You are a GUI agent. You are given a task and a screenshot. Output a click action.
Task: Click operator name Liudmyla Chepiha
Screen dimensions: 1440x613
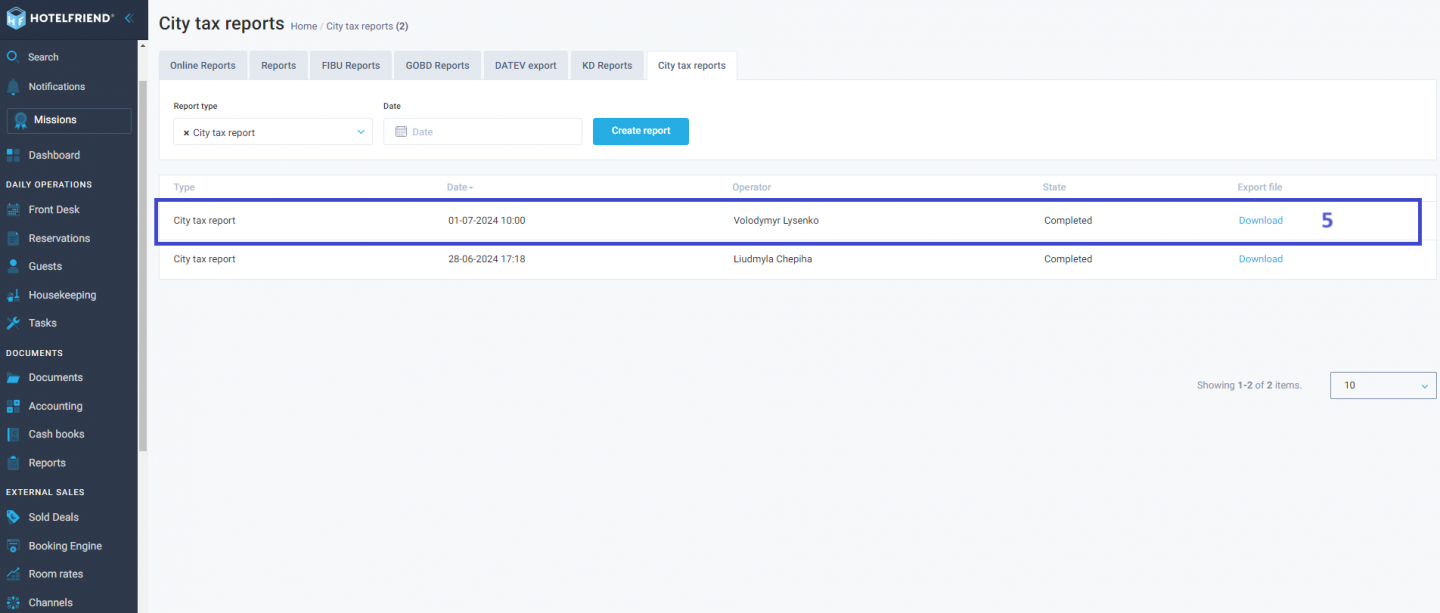click(x=774, y=259)
